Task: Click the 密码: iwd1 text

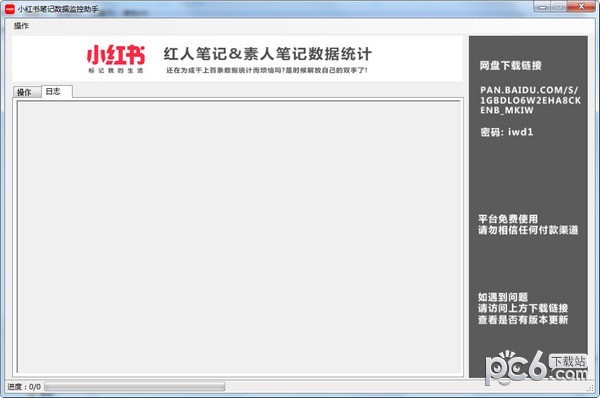Action: click(507, 132)
